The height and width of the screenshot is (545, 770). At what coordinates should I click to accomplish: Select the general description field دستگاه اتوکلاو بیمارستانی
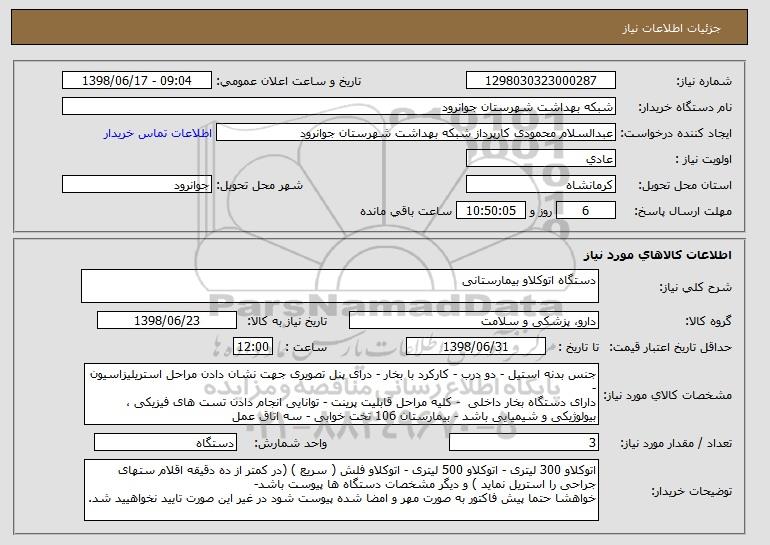340,286
